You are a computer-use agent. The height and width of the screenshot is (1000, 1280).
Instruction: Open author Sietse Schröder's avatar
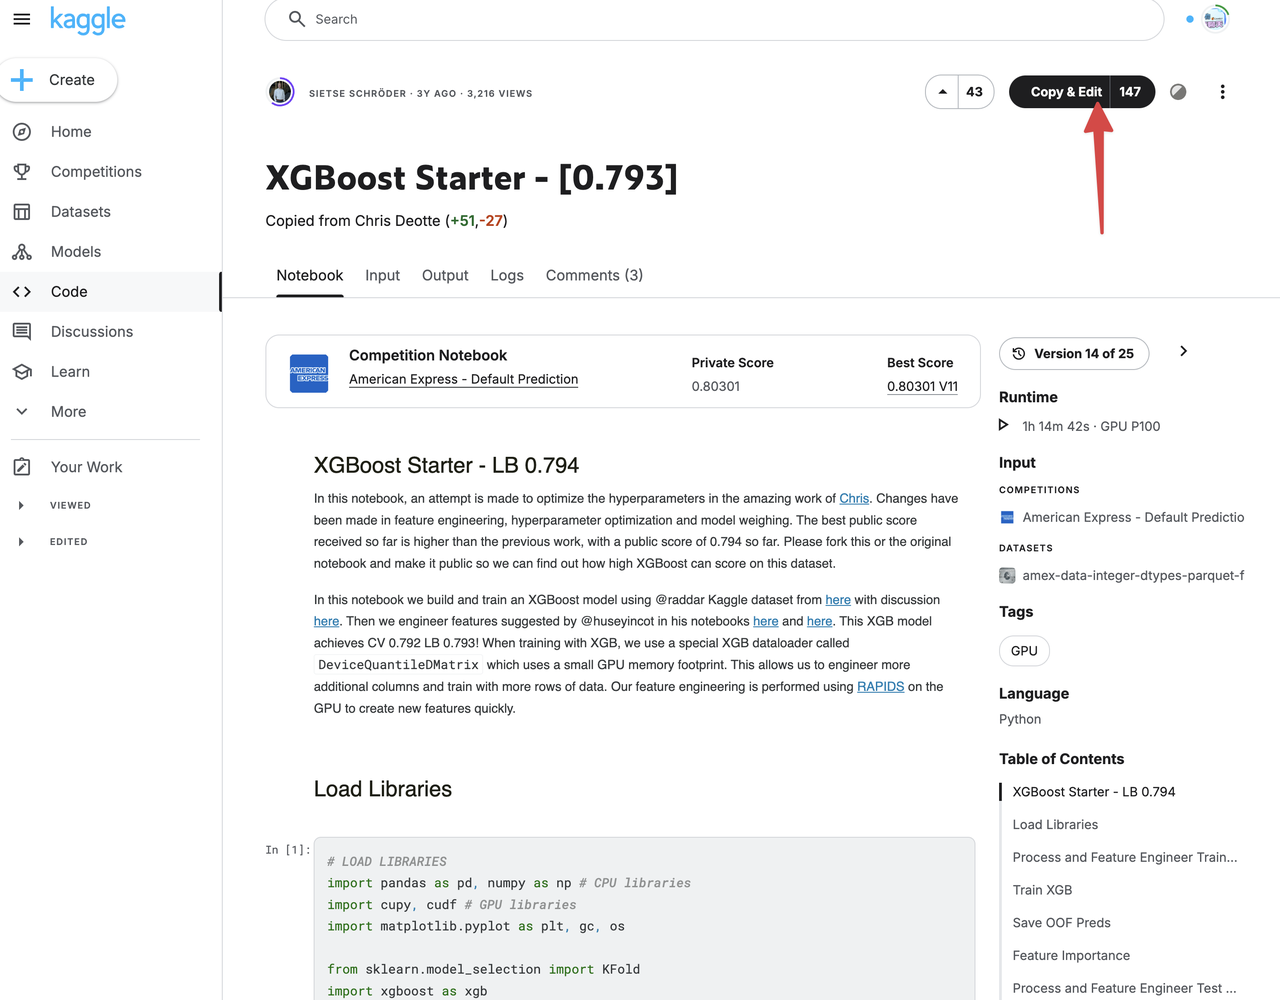pos(281,93)
